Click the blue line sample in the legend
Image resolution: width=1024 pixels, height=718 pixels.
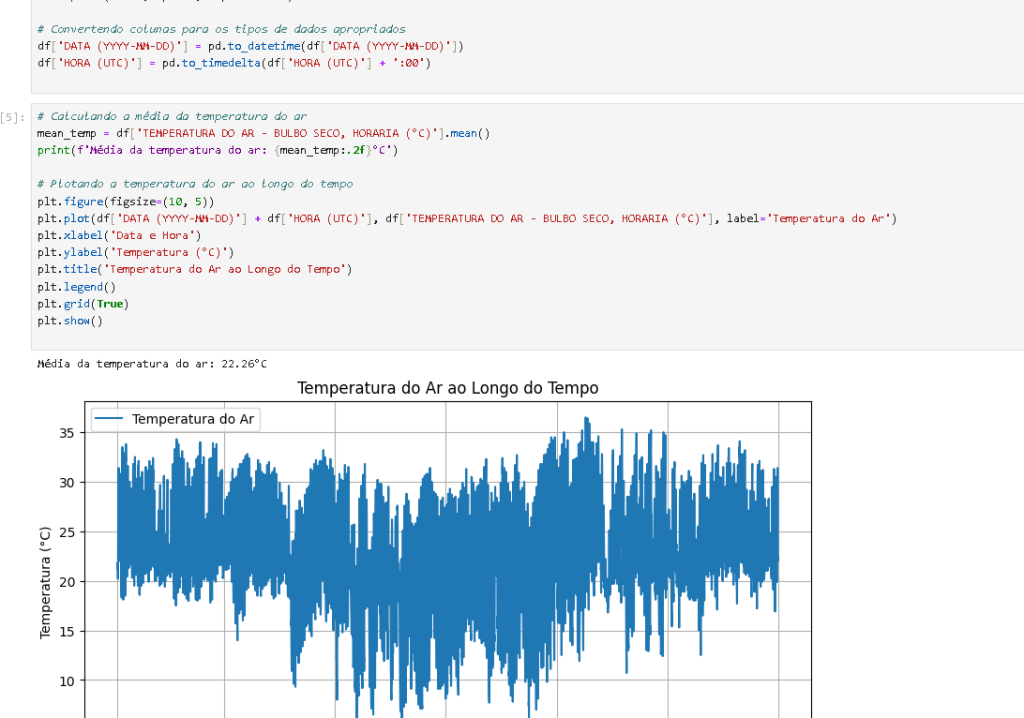(x=109, y=419)
